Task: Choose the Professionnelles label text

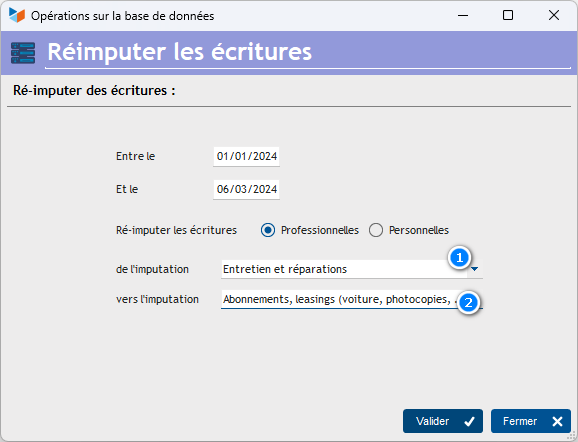Action: (320, 230)
